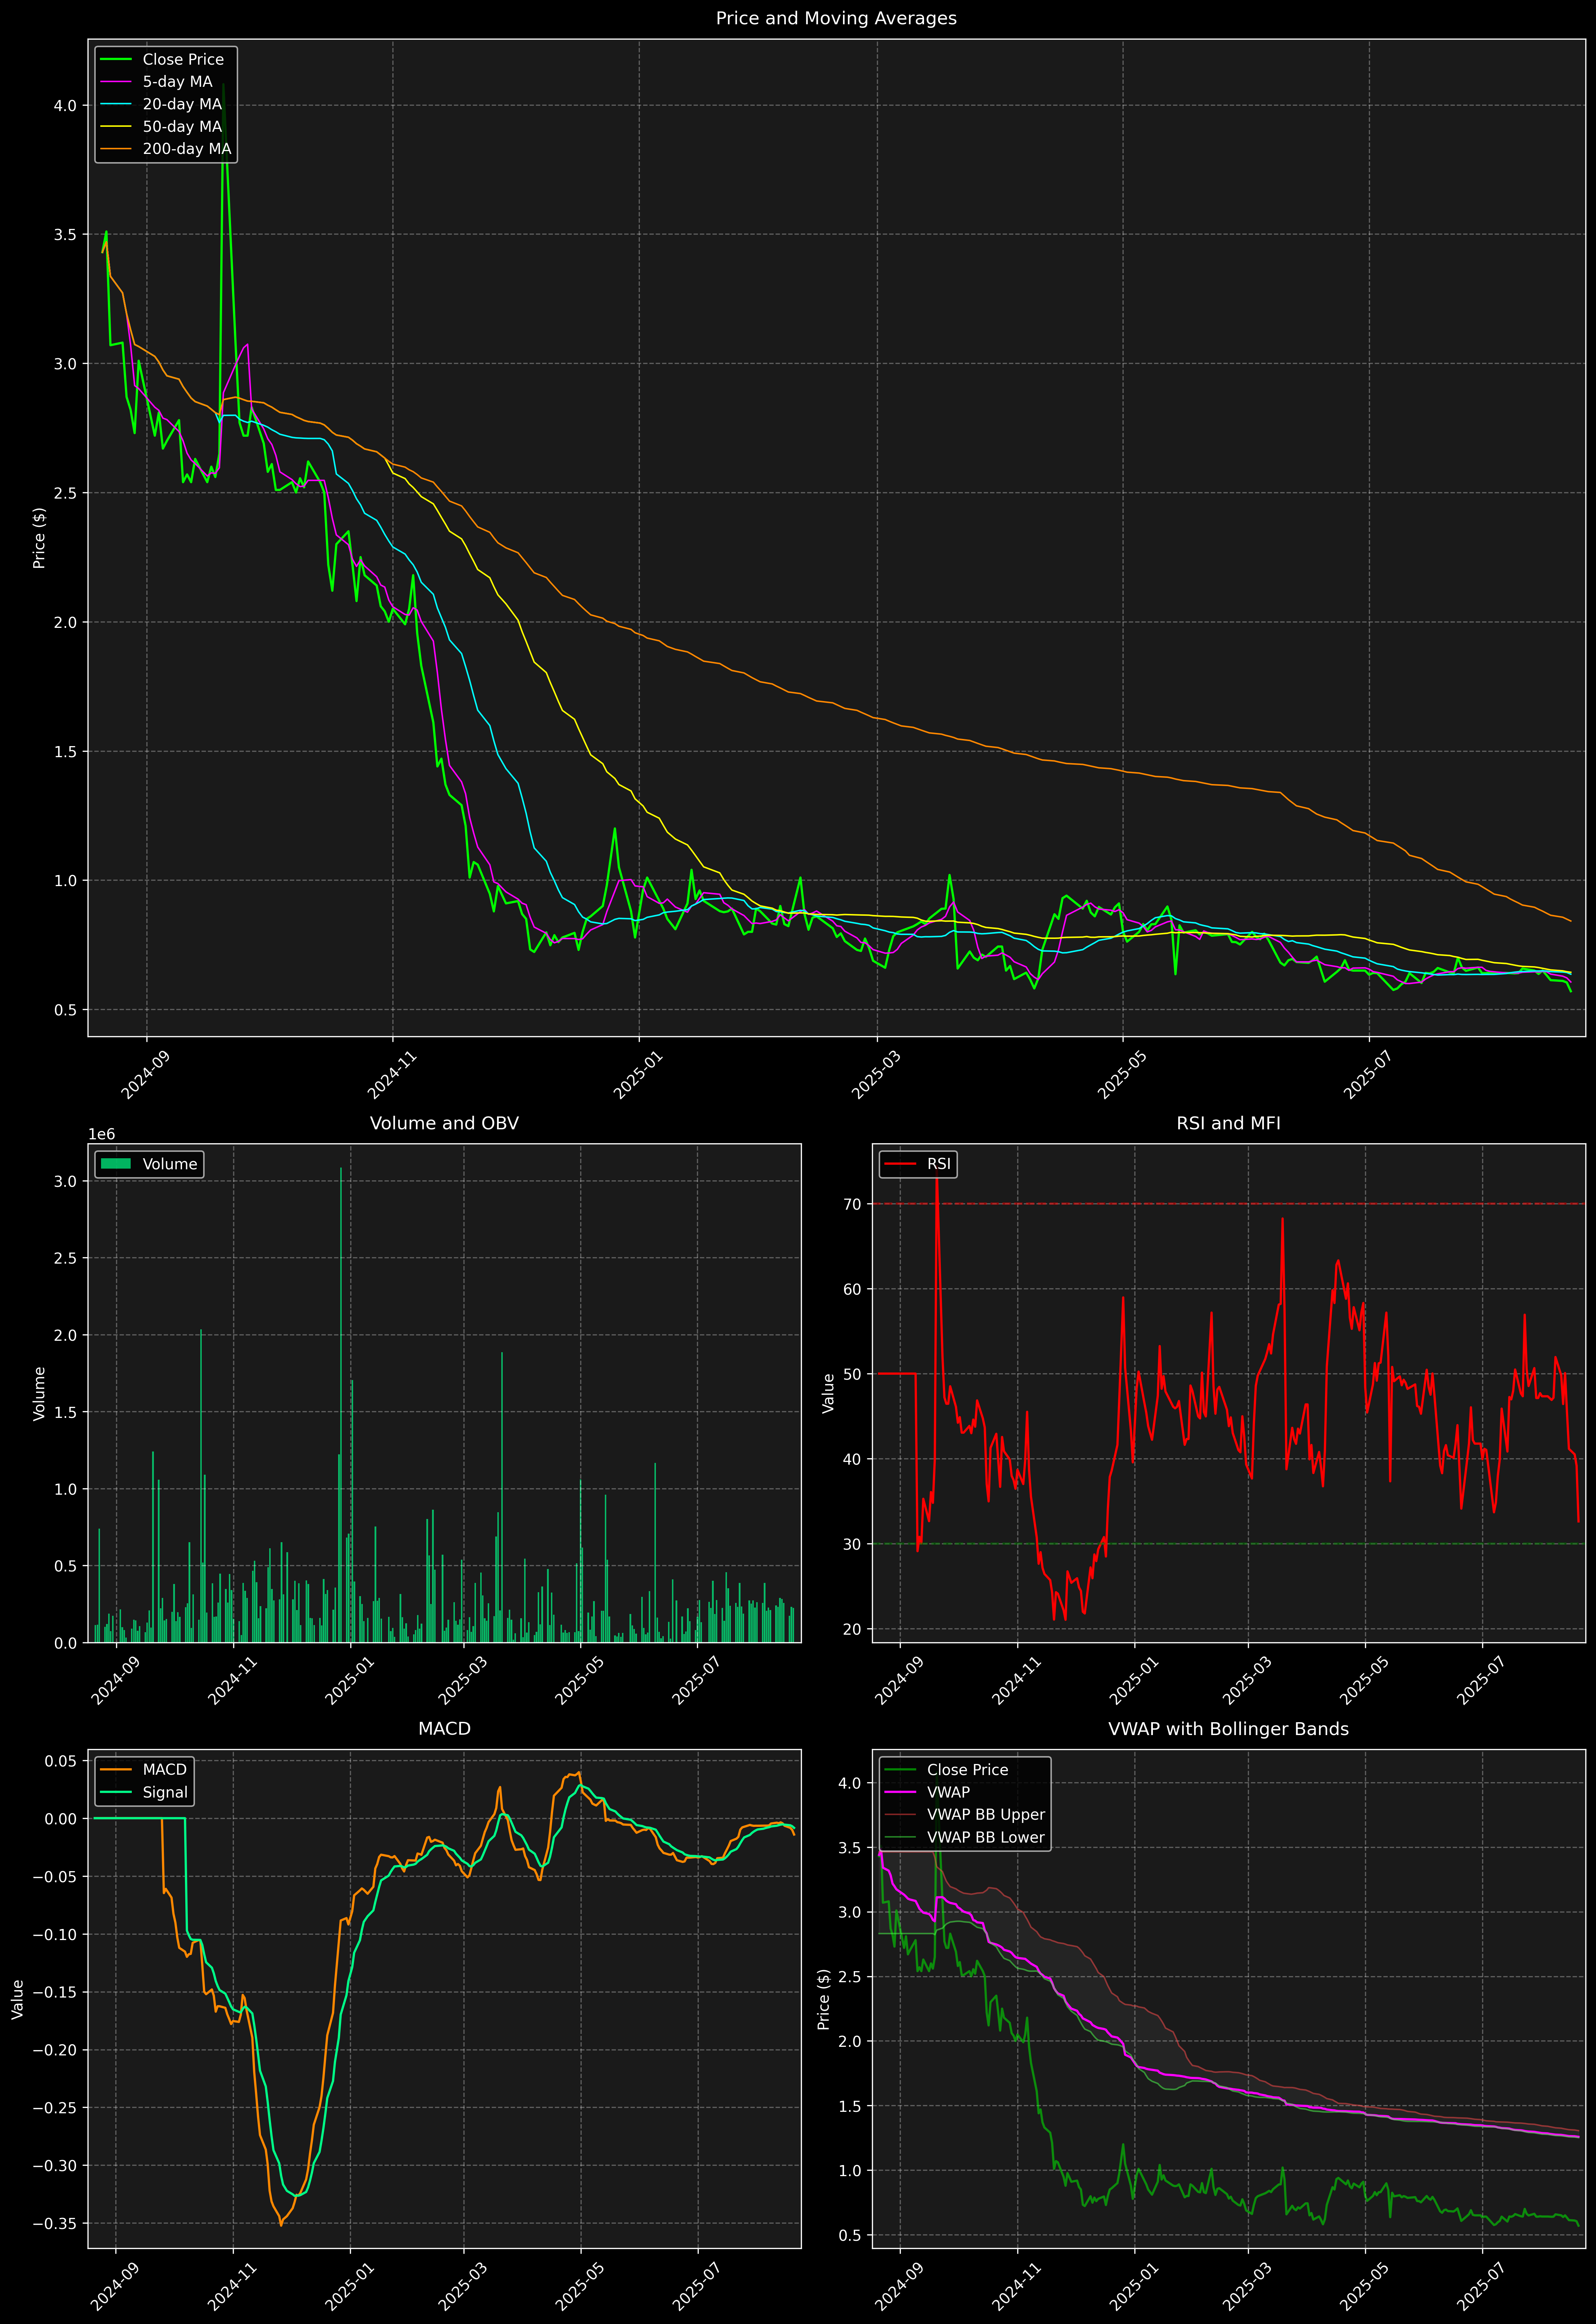Click the Volume and OBV chart title
The height and width of the screenshot is (2324, 1596).
pyautogui.click(x=444, y=1123)
